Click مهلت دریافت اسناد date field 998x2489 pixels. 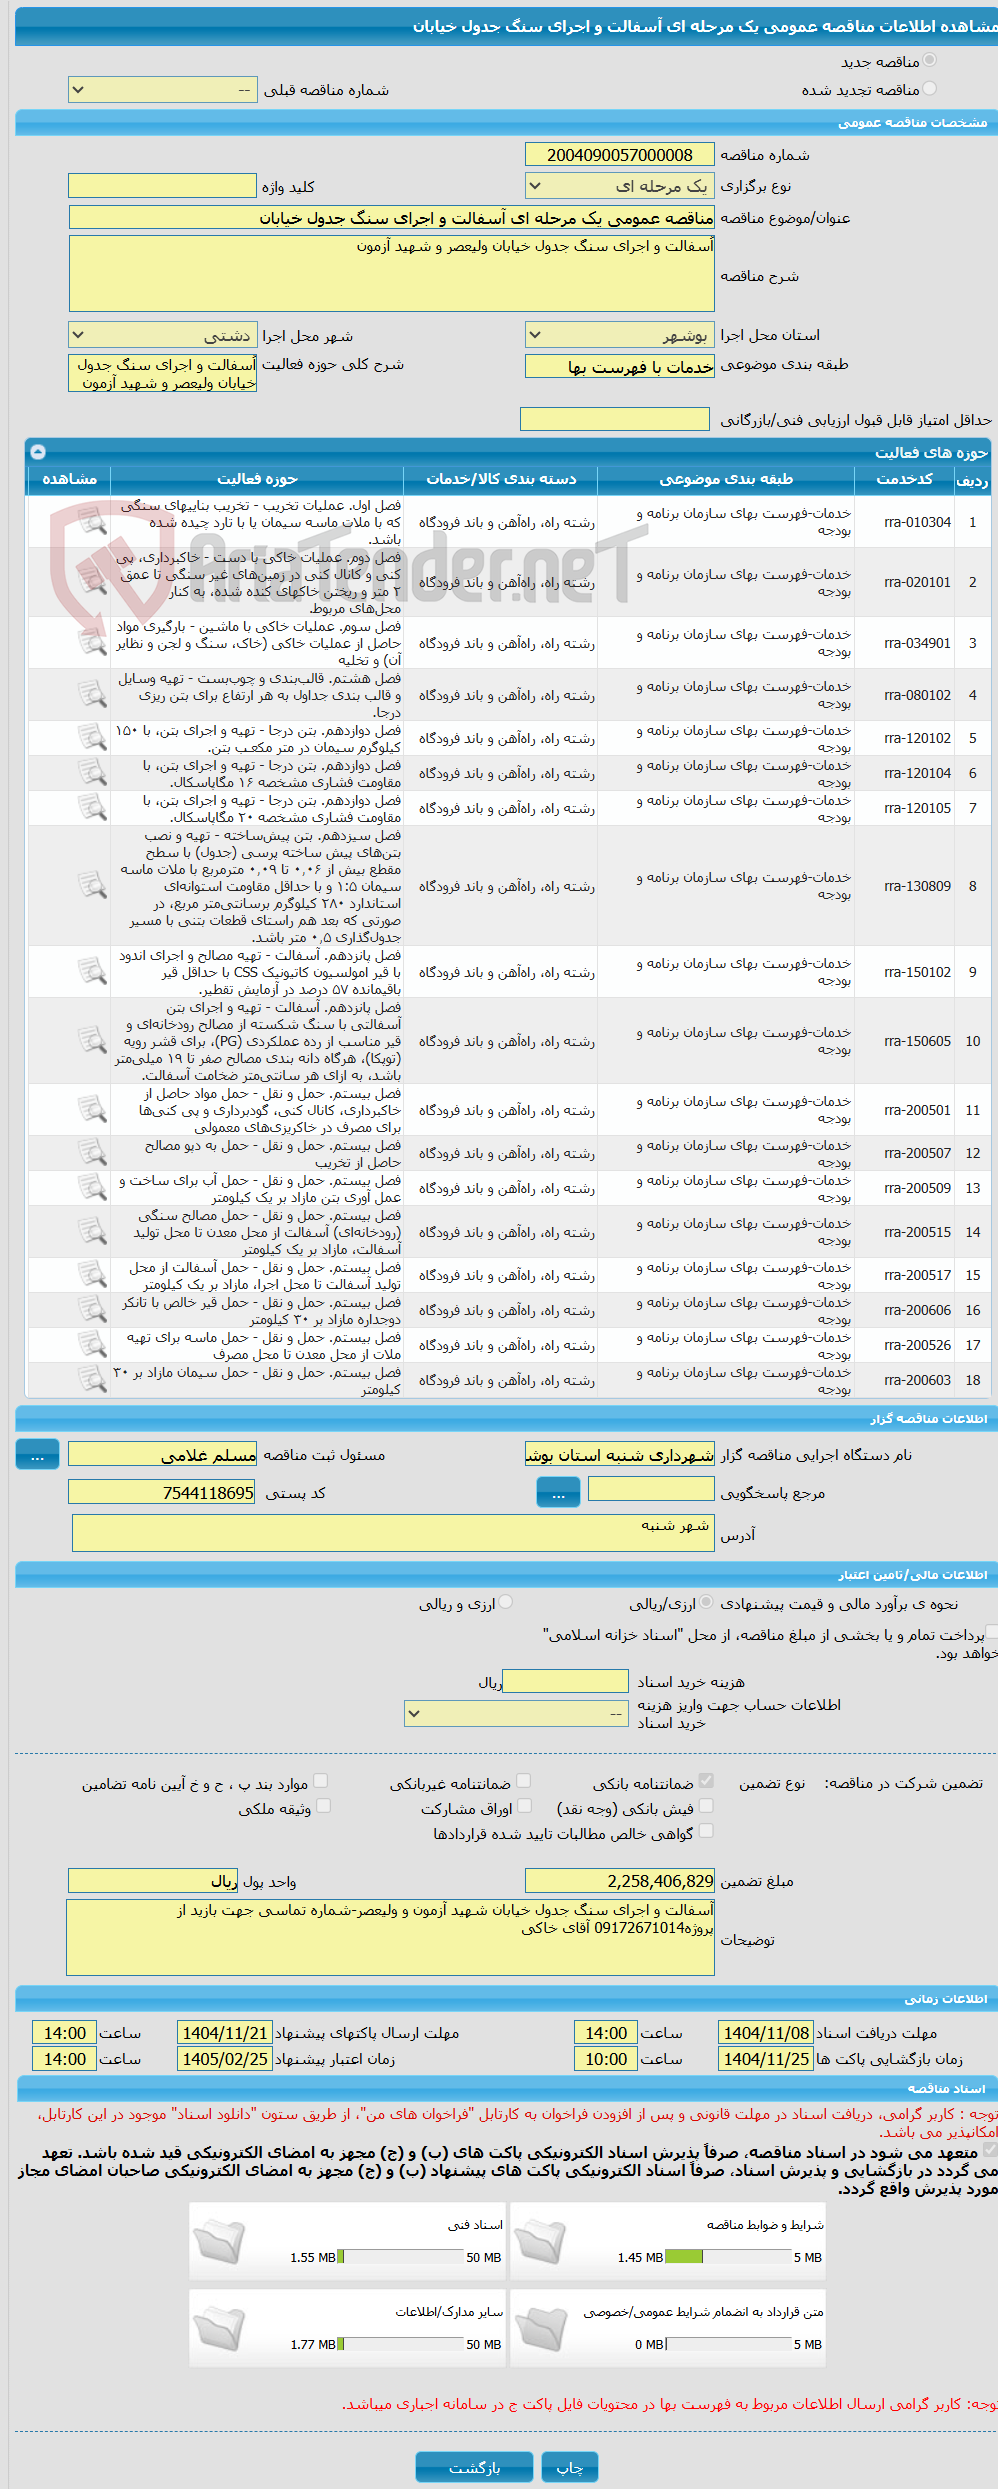(x=766, y=2033)
